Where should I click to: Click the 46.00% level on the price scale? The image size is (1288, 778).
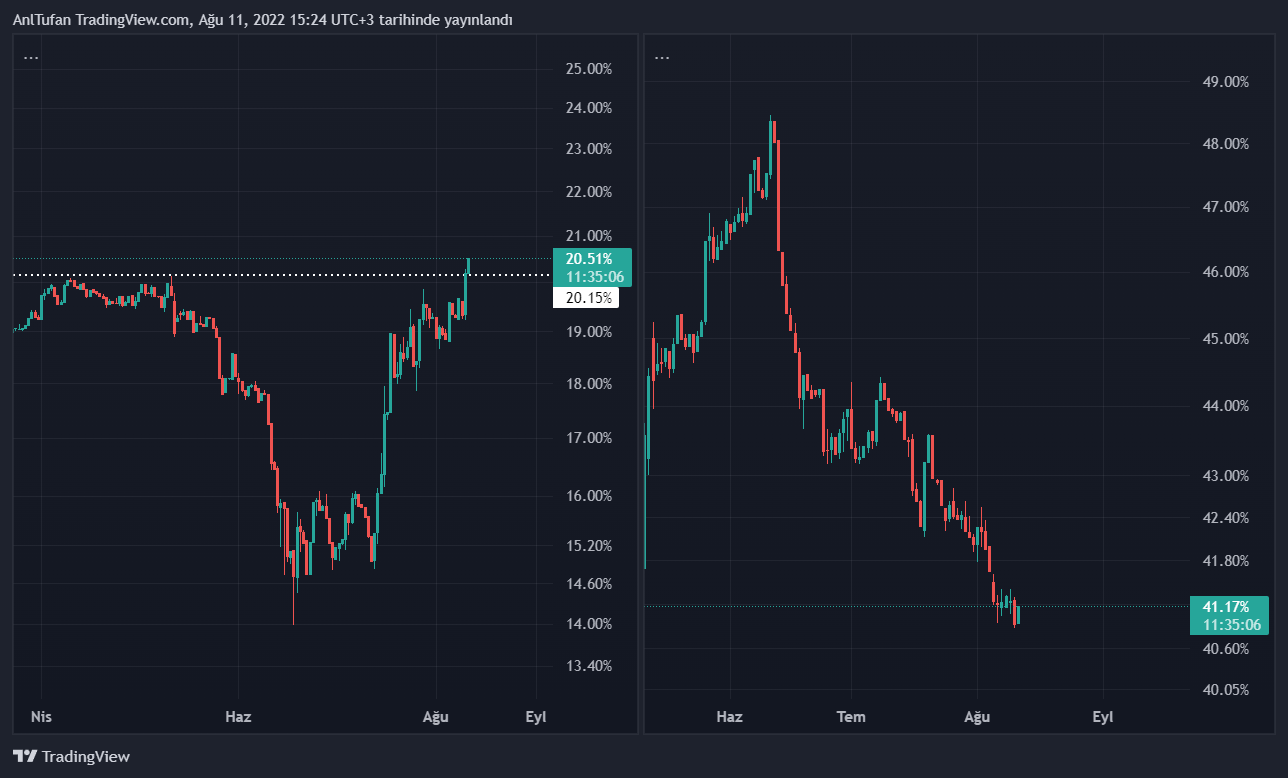point(1225,272)
